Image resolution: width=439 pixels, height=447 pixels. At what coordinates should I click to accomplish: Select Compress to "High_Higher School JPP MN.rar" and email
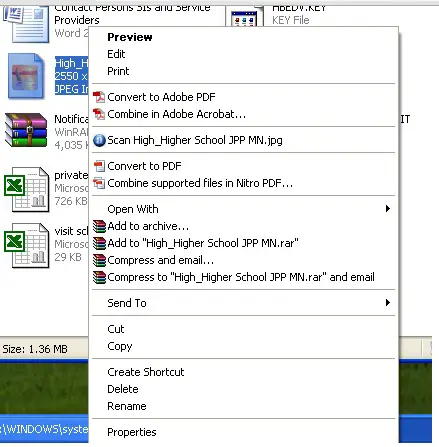click(241, 277)
